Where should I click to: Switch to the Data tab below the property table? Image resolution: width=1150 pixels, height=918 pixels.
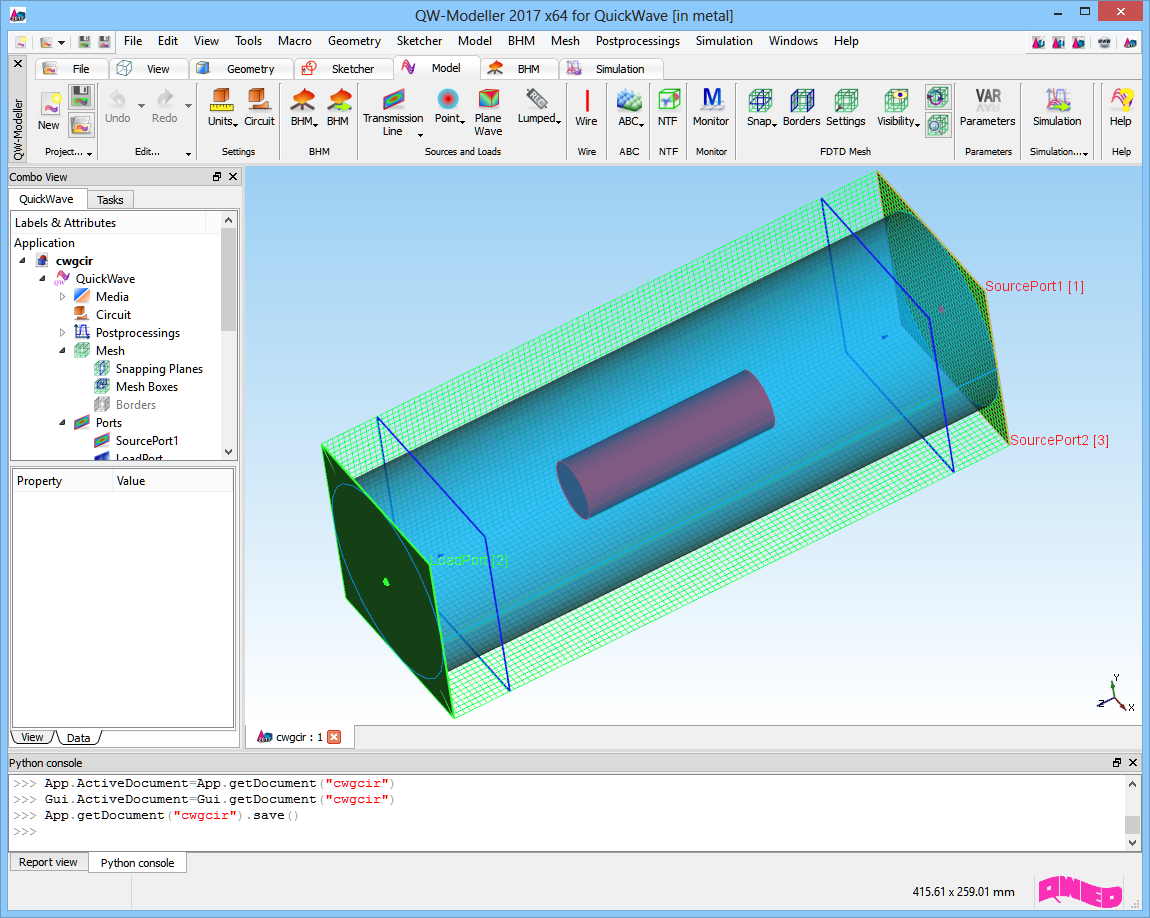[x=78, y=738]
